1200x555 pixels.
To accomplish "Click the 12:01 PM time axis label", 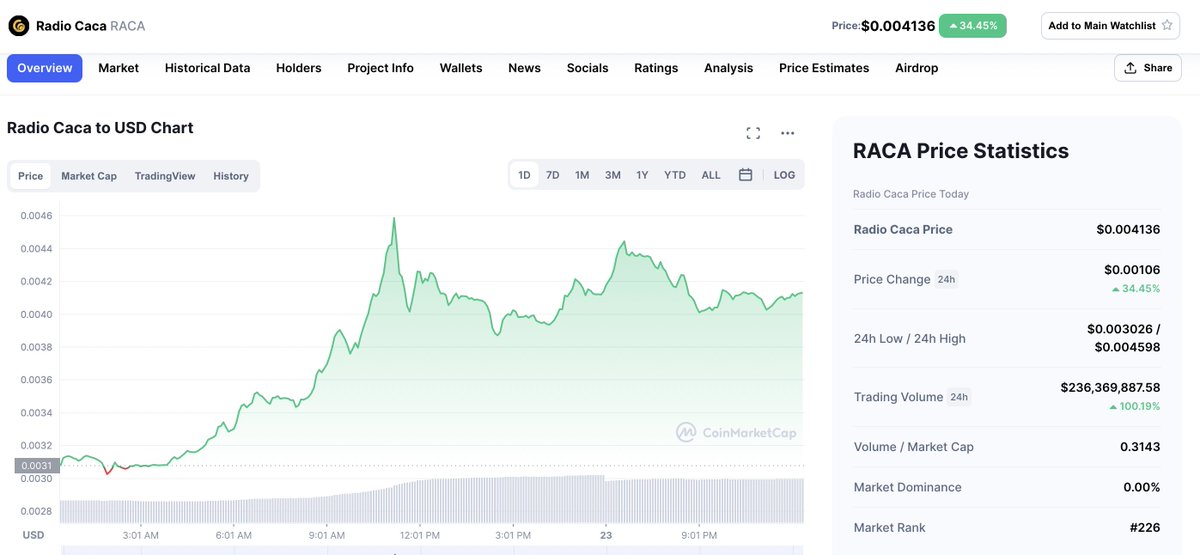I will tap(419, 535).
